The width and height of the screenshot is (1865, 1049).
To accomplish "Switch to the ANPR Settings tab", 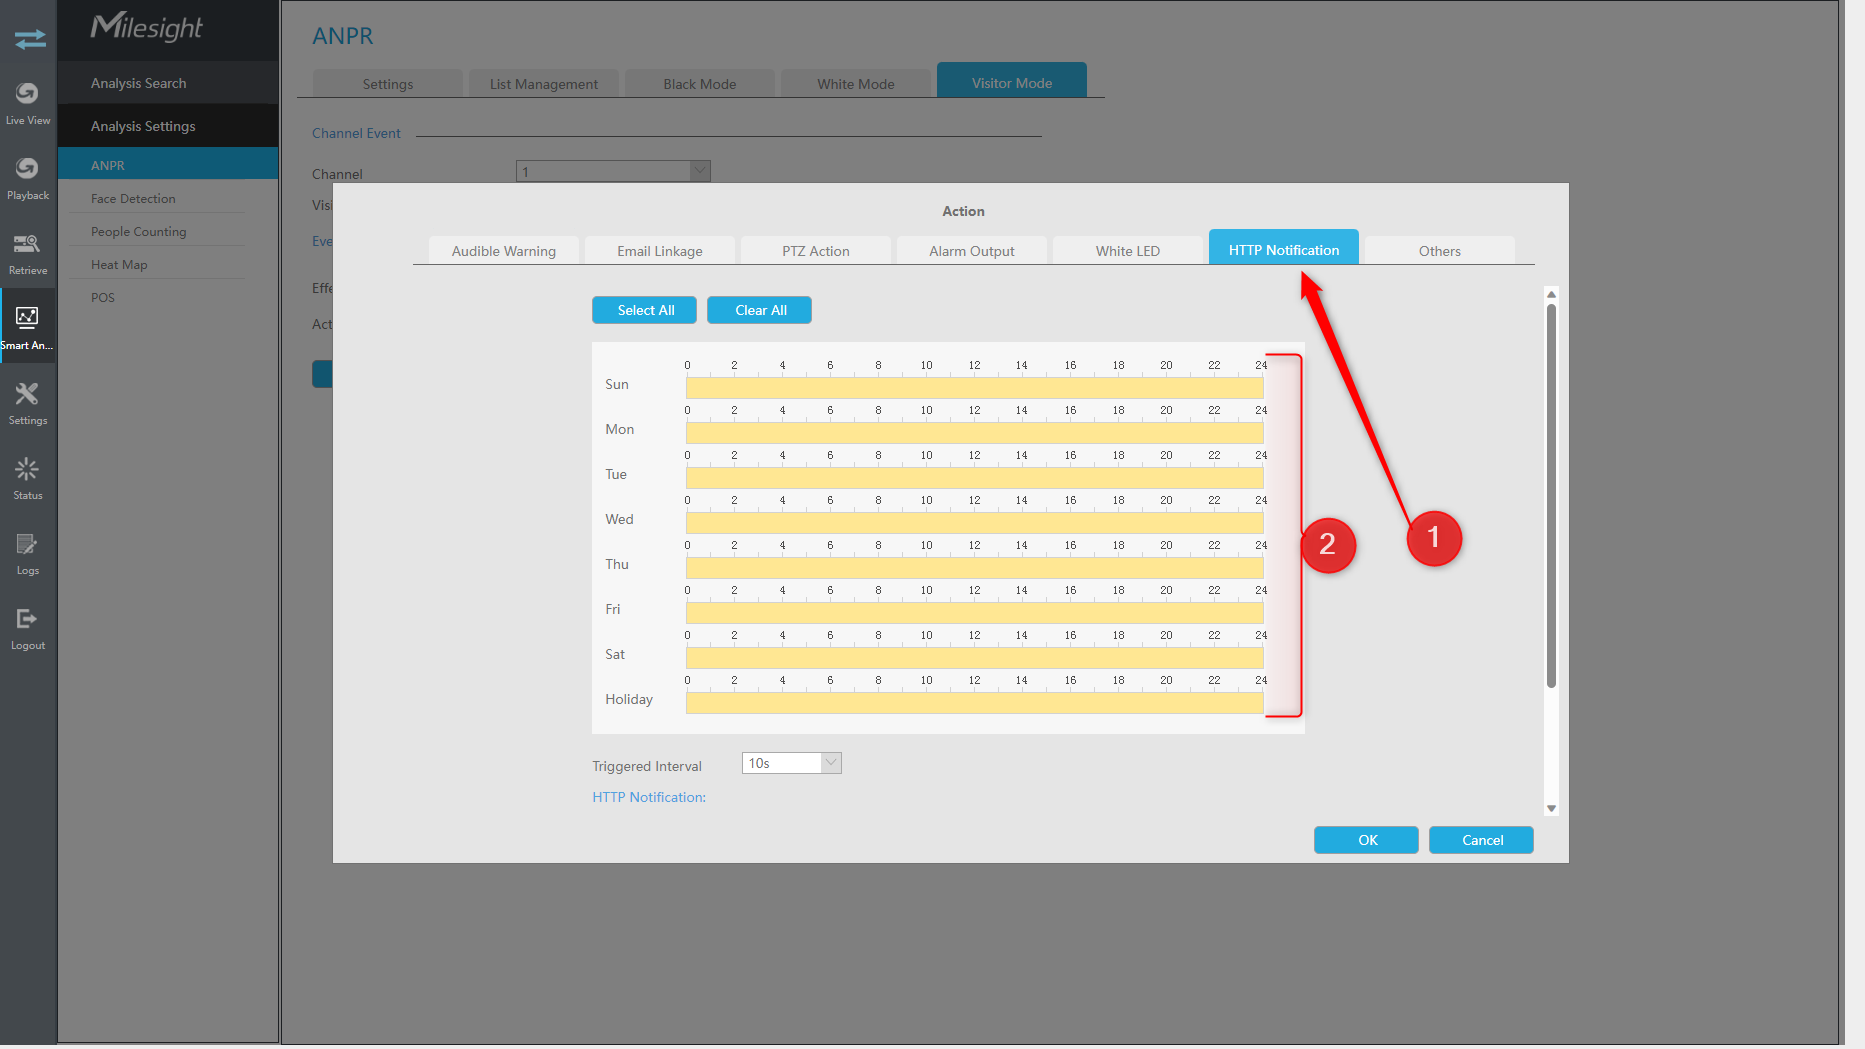I will point(388,83).
